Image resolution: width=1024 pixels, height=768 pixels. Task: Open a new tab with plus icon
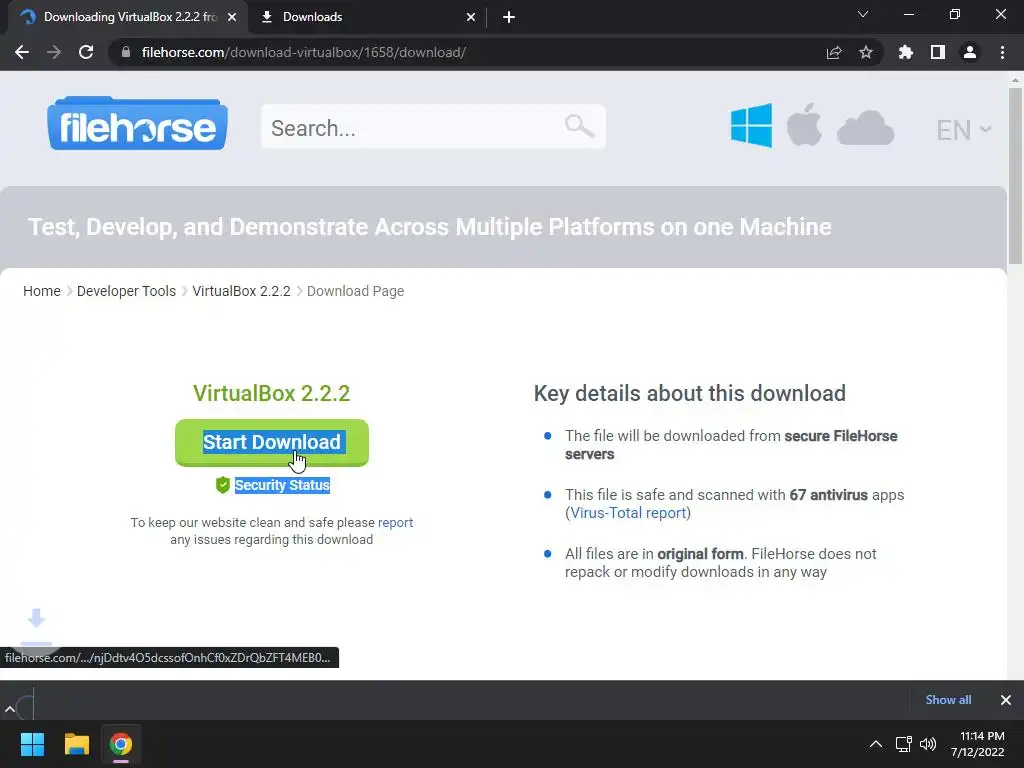pyautogui.click(x=509, y=17)
